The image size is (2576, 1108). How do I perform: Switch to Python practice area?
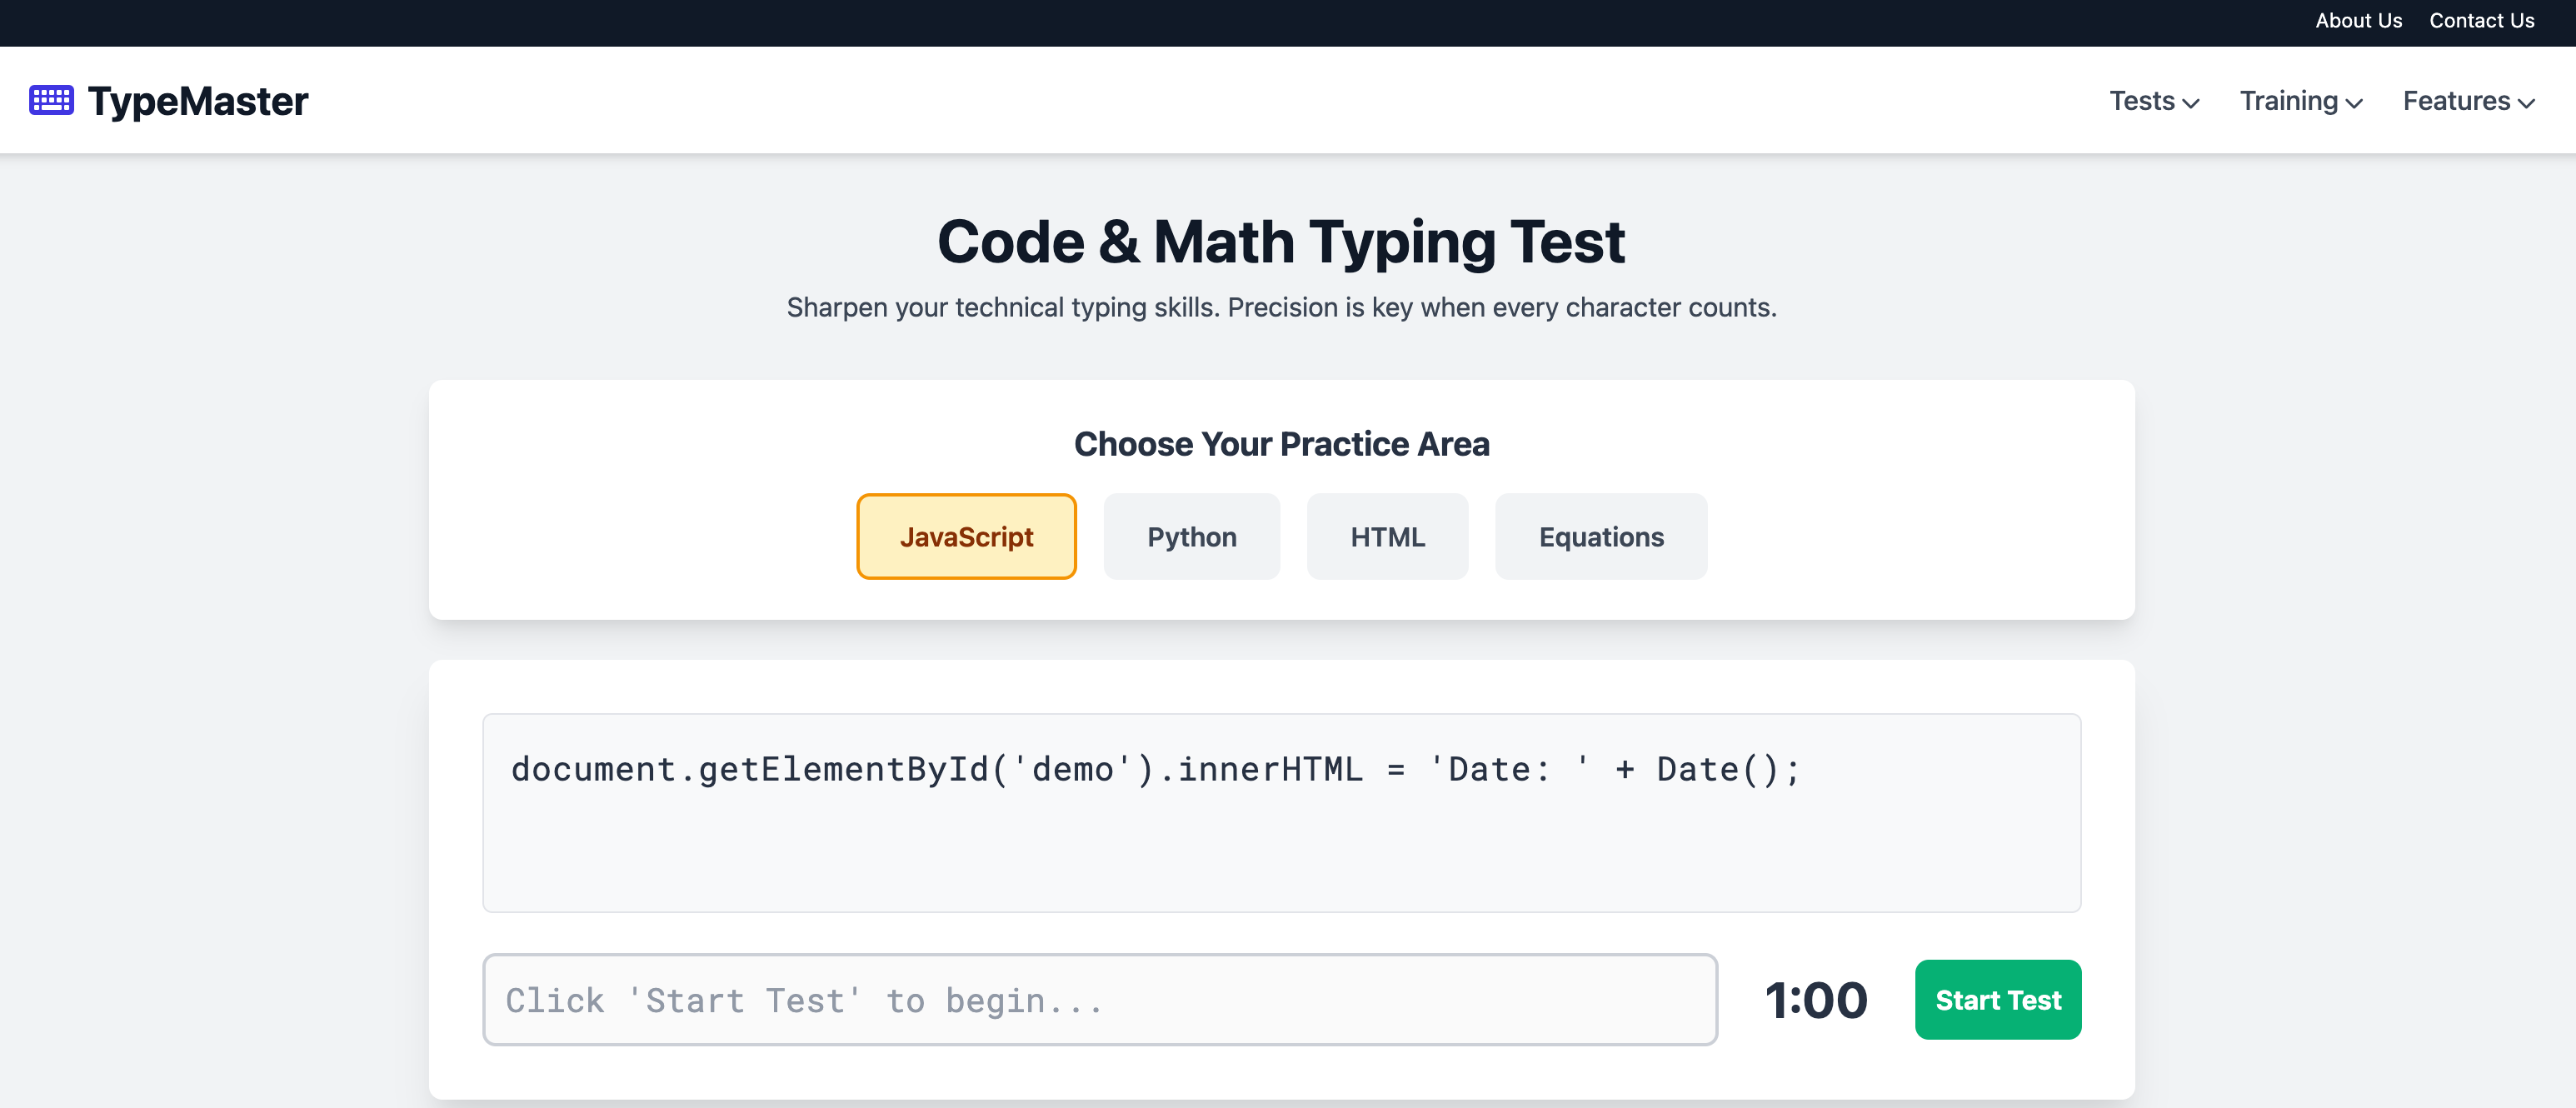(1191, 536)
